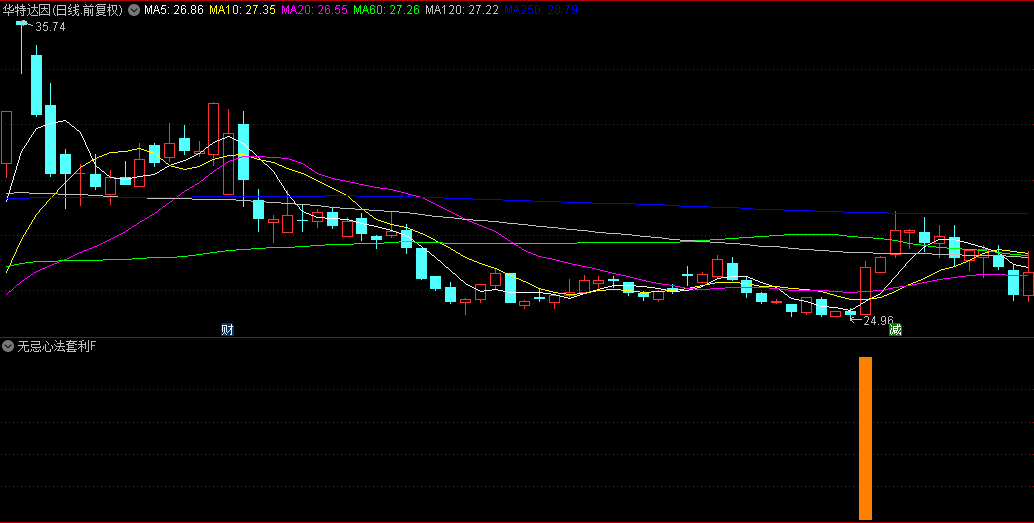
Task: Click the 财 financial marker icon
Action: (x=228, y=329)
